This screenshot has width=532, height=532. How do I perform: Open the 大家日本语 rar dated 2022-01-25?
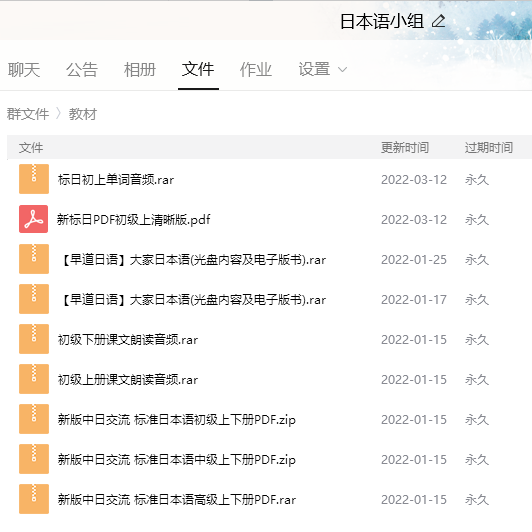pos(193,260)
